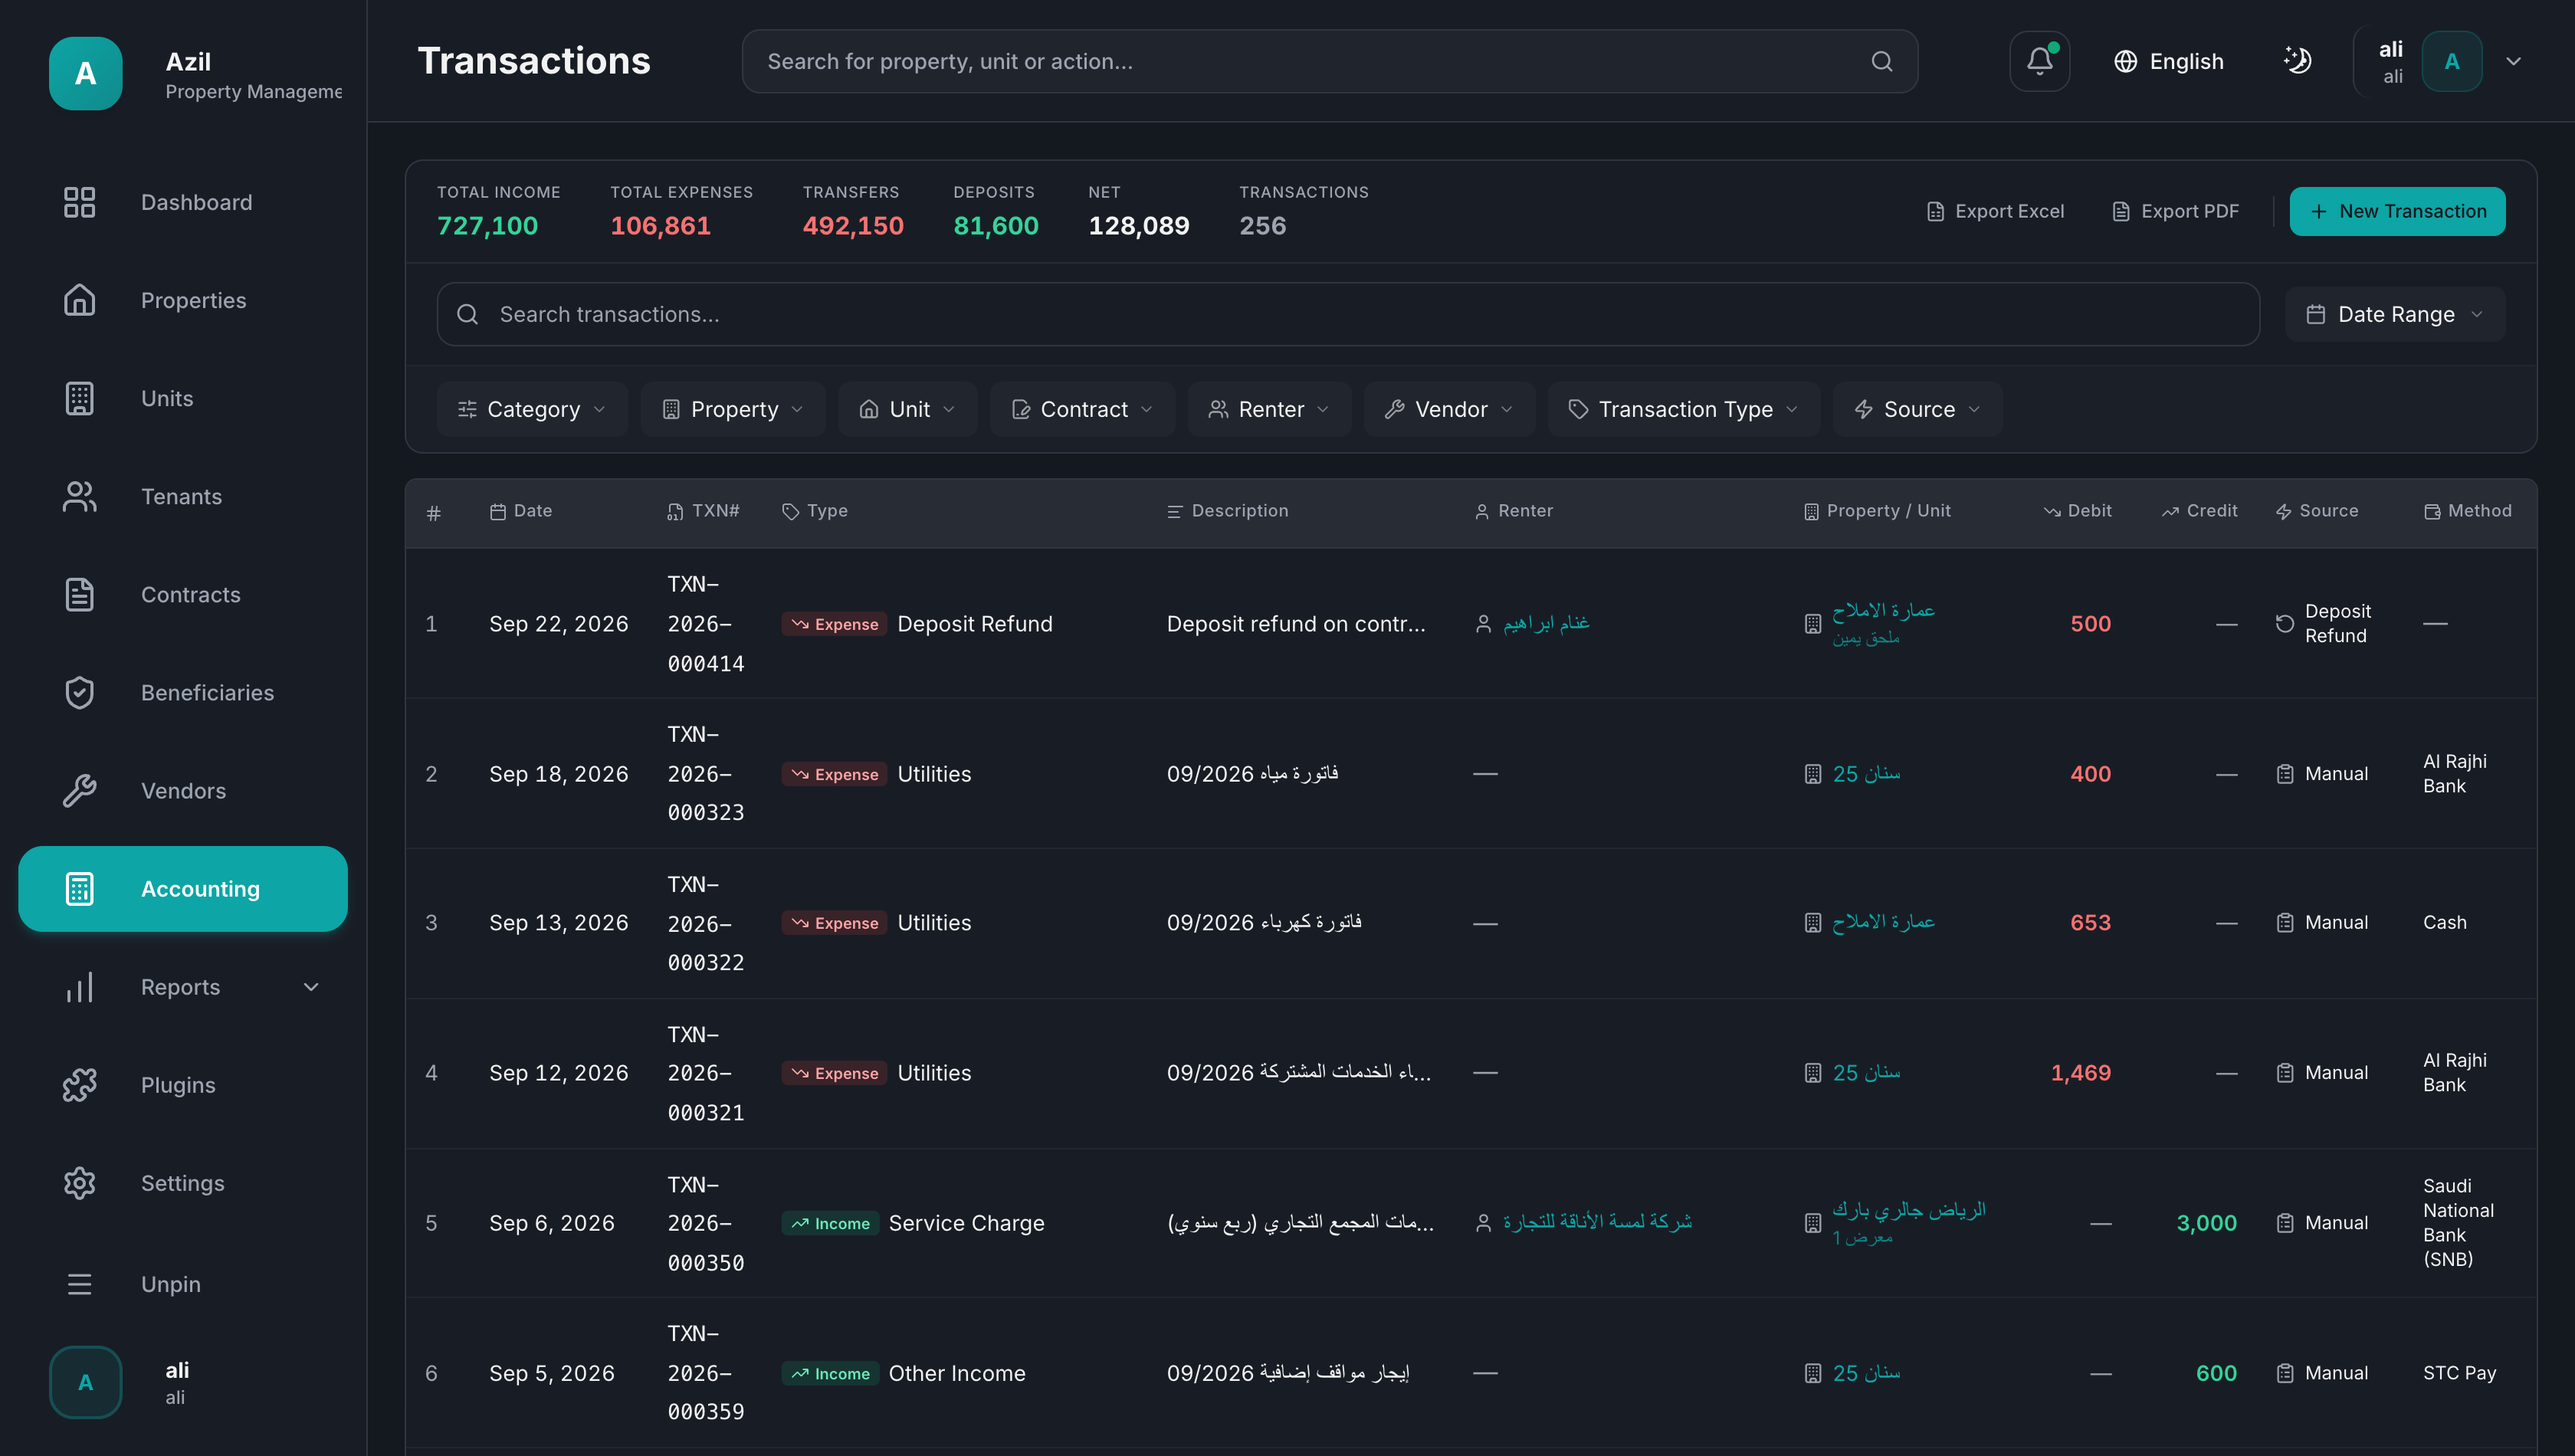Toggle dark mode moon icon

[2297, 61]
